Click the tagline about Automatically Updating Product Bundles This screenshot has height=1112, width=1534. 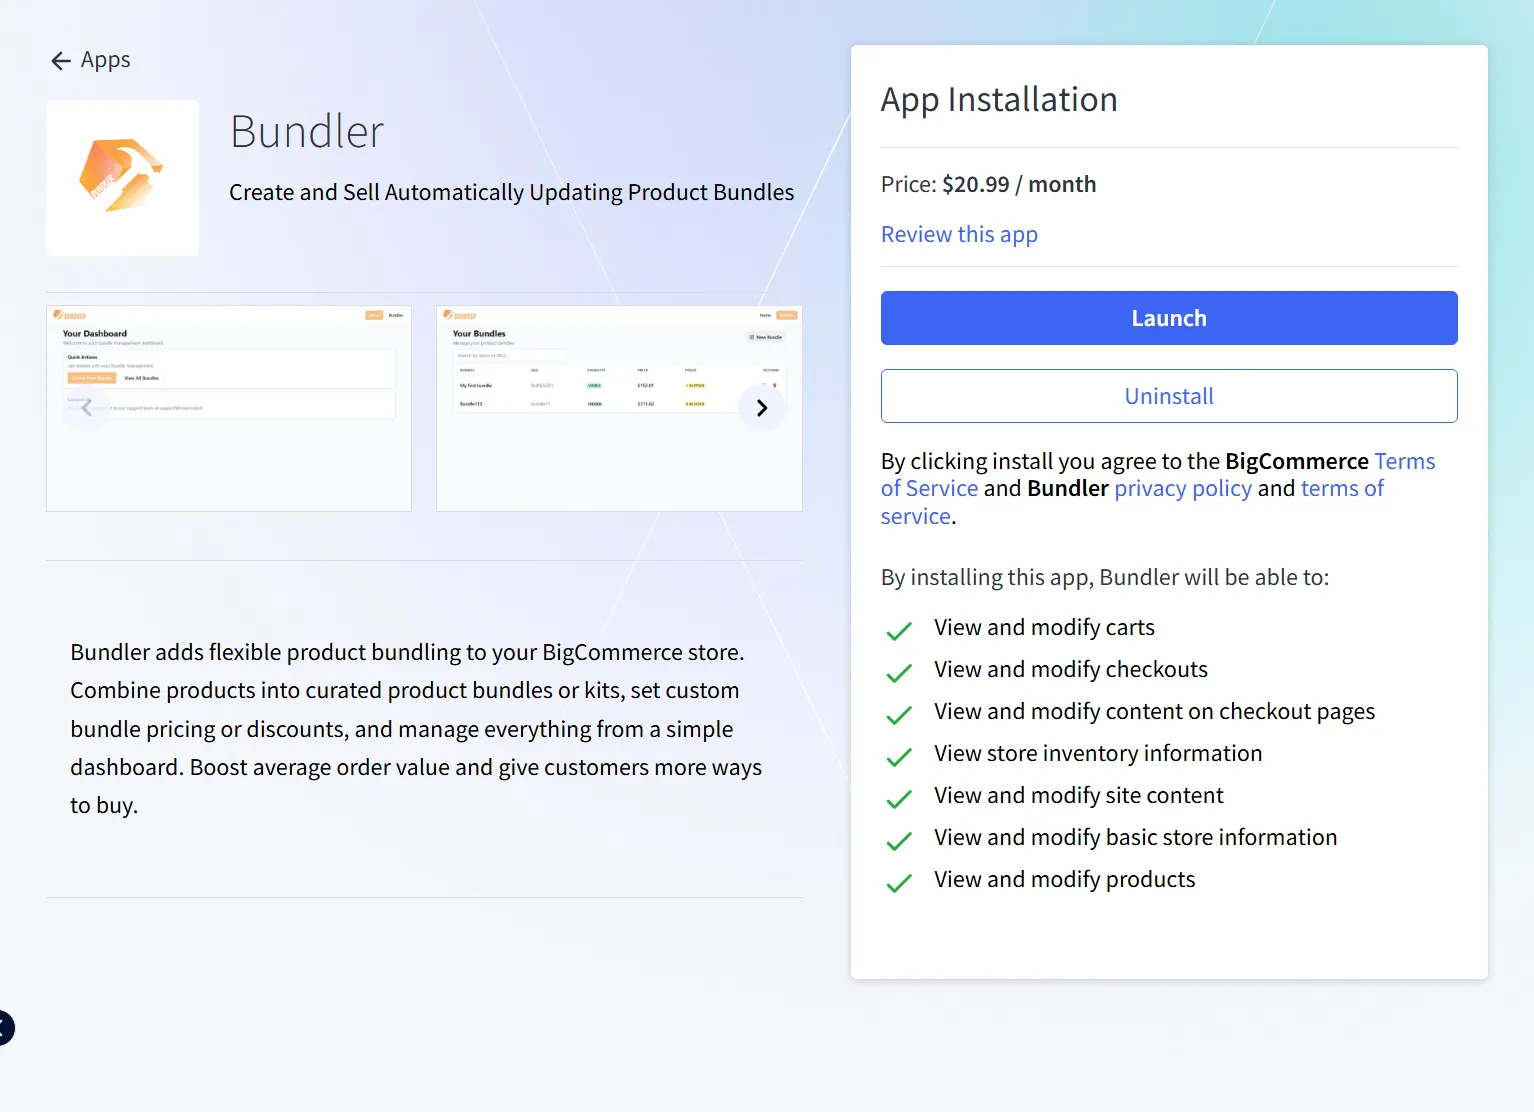(511, 192)
